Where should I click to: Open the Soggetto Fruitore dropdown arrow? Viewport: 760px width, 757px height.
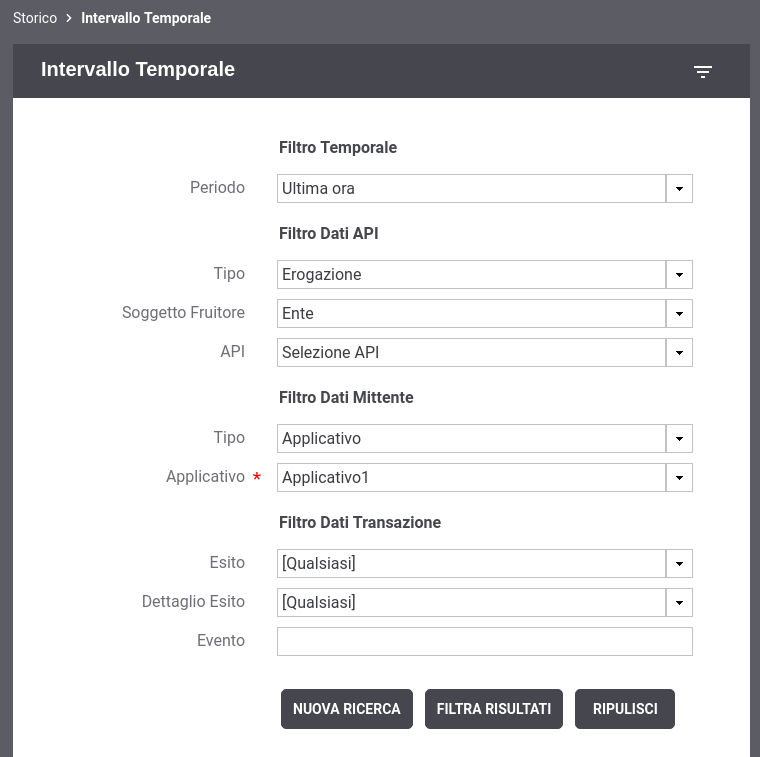(680, 314)
